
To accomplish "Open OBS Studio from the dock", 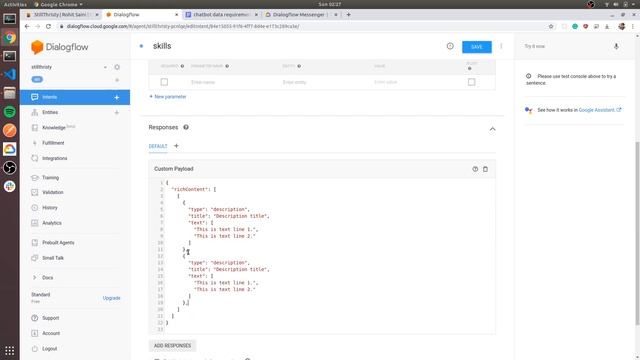I will (9, 168).
